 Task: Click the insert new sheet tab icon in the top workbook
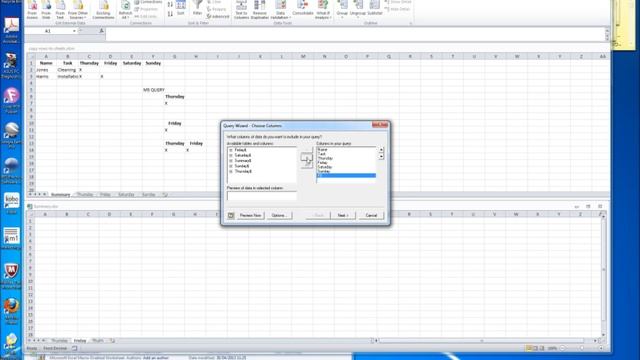pyautogui.click(x=165, y=195)
